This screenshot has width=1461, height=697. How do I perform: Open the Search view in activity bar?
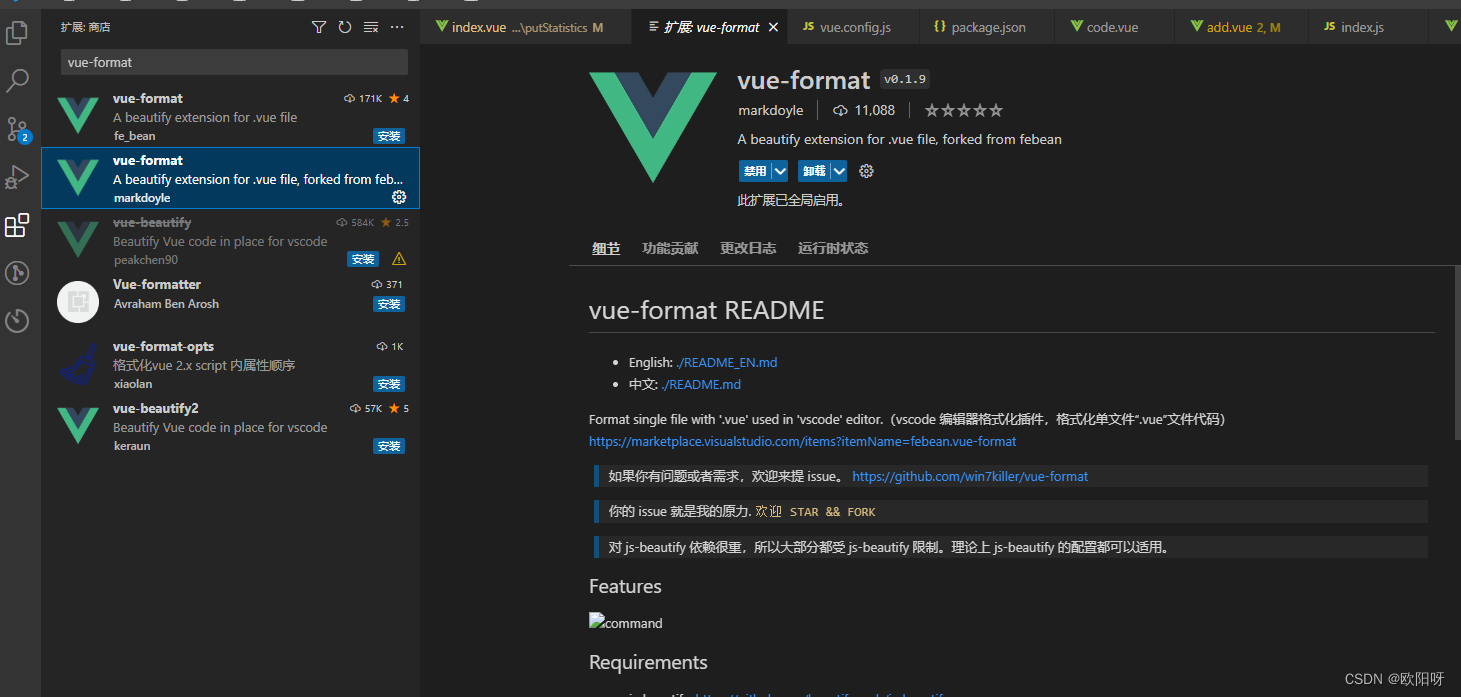coord(17,81)
